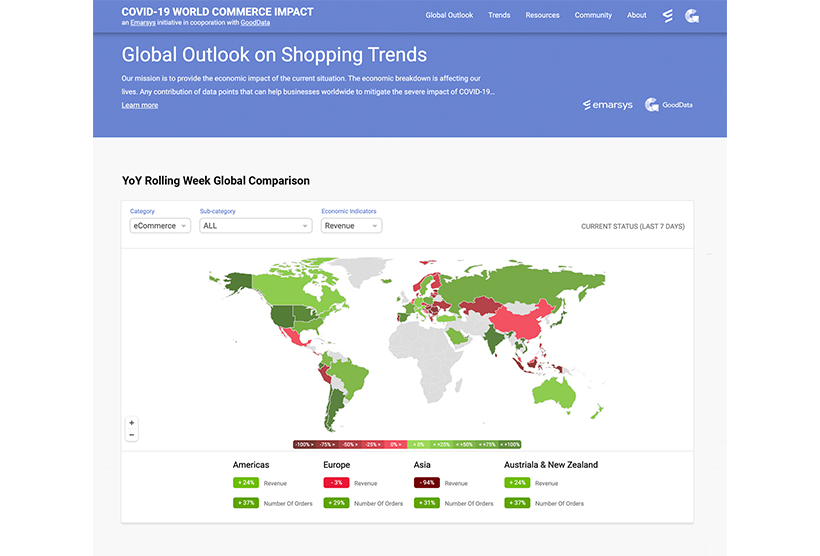Open the Economic Indicators Revenue dropdown
820x556 pixels.
click(351, 226)
